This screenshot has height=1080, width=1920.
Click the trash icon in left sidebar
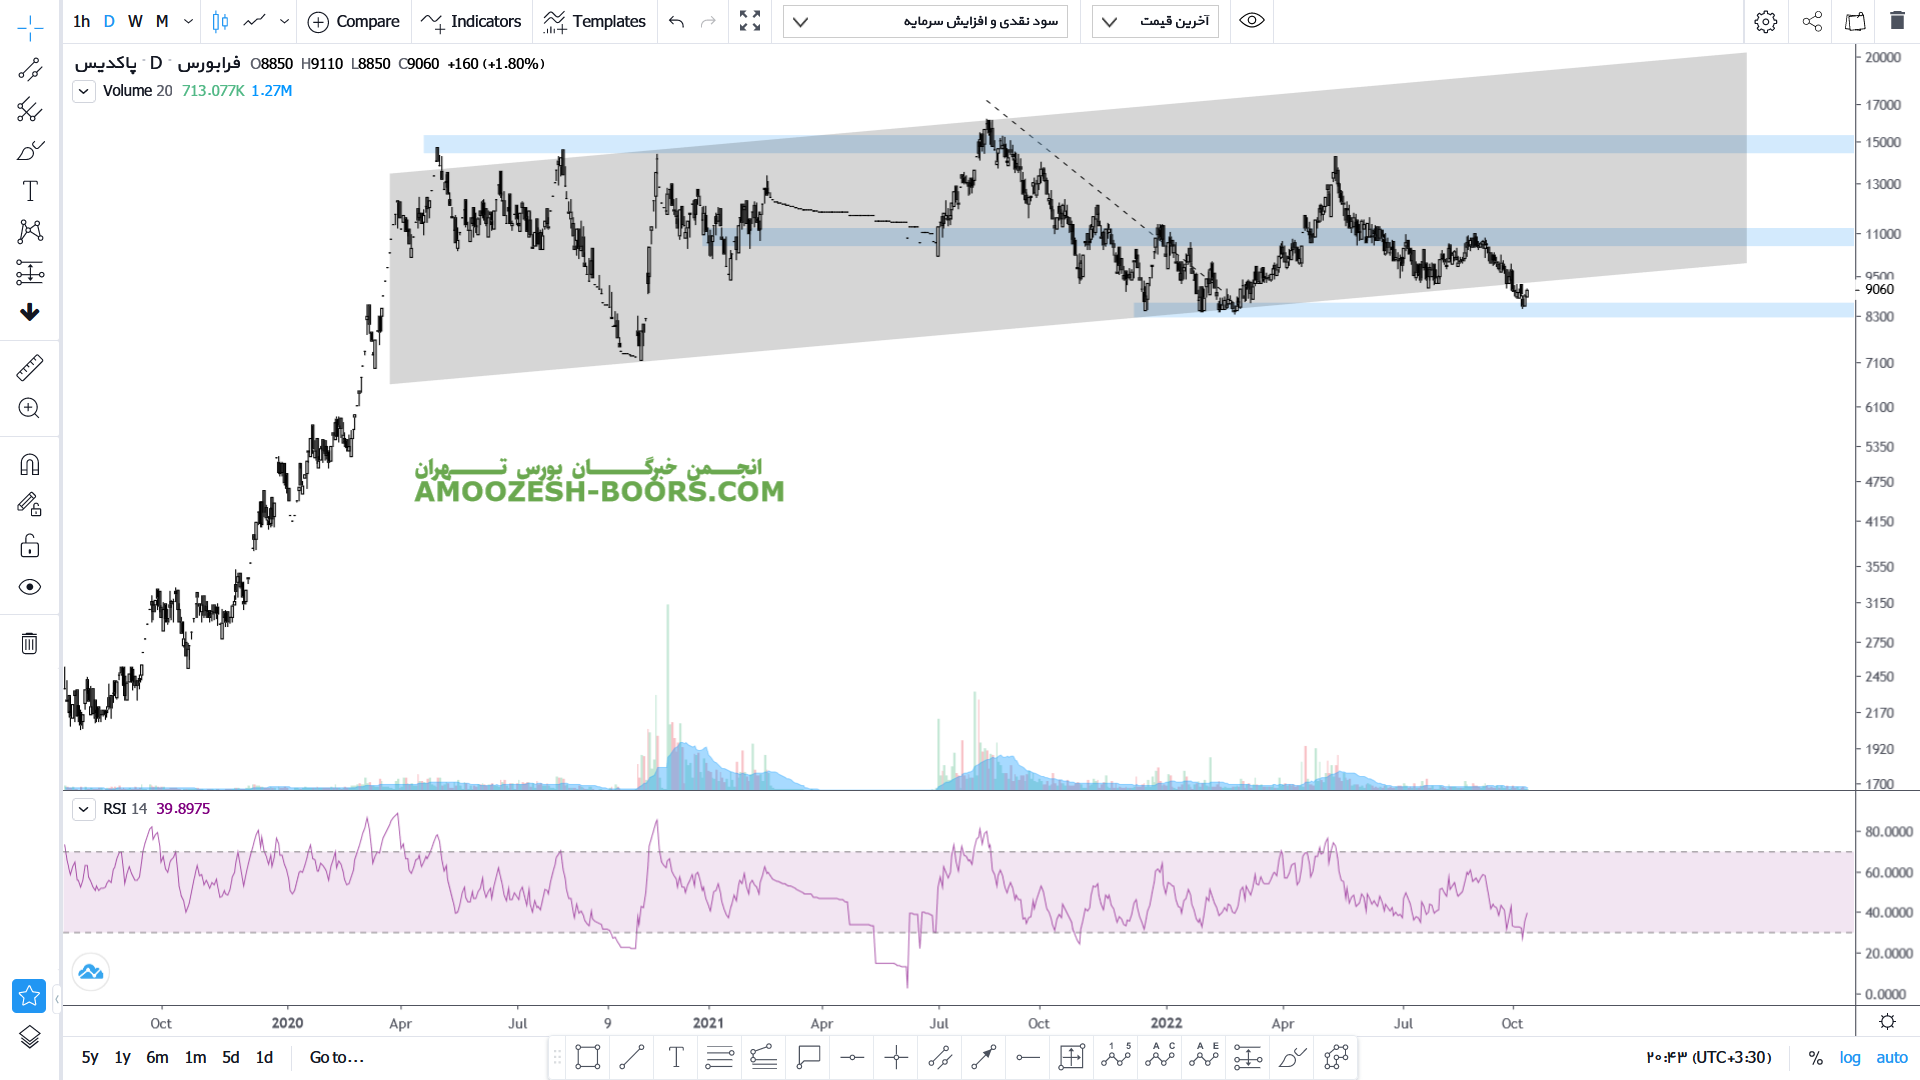coord(30,643)
